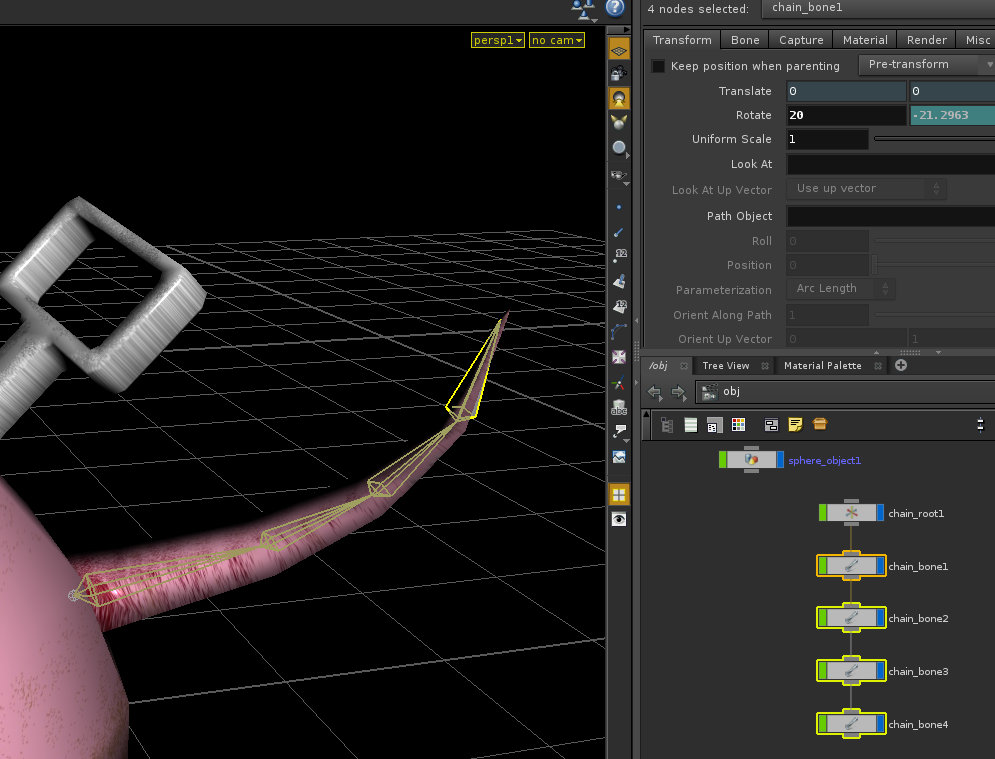Viewport: 995px width, 759px height.
Task: Click the eye visibility icon in viewport toolbar
Action: click(x=619, y=520)
